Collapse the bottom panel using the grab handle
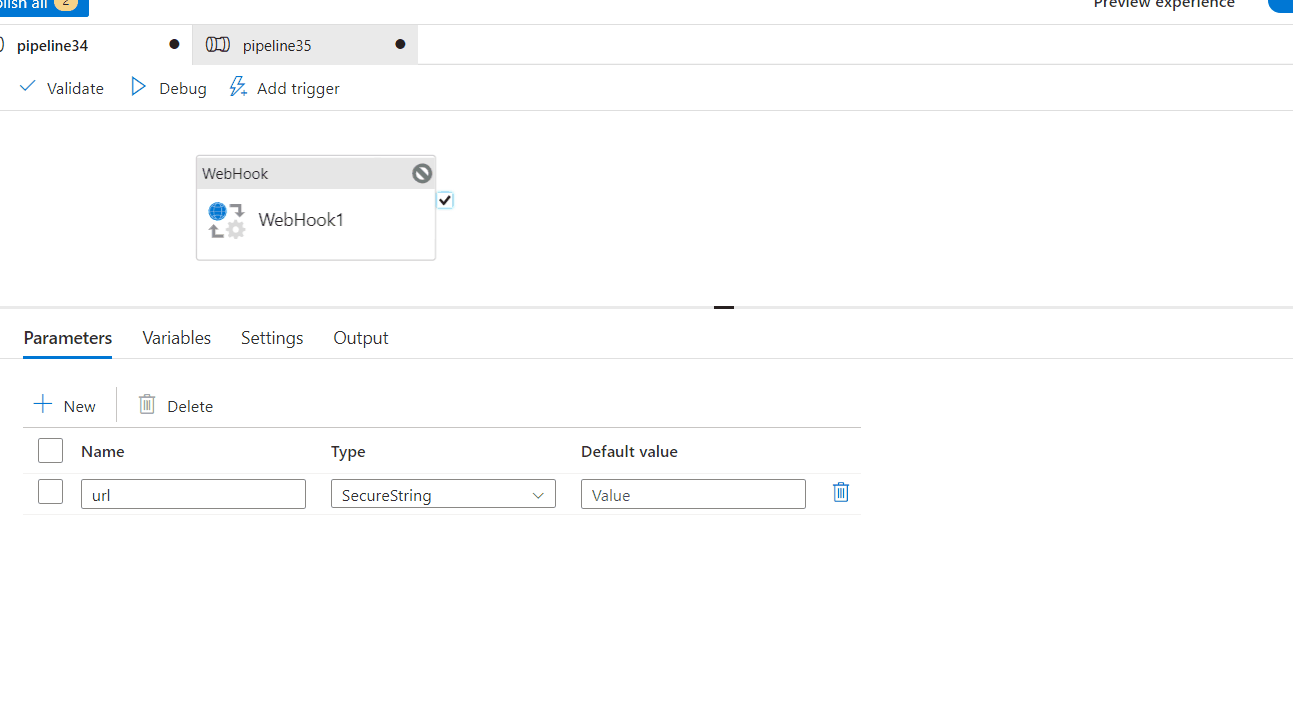Image resolution: width=1293 pixels, height=716 pixels. (x=723, y=307)
